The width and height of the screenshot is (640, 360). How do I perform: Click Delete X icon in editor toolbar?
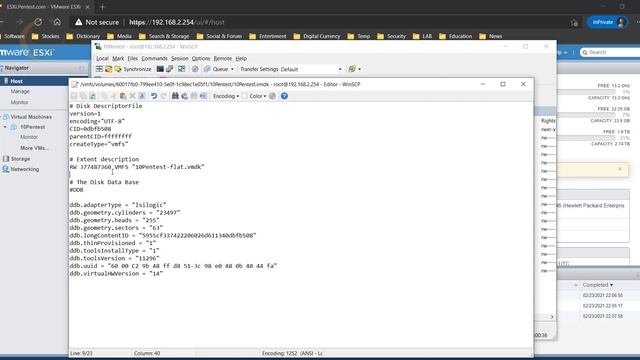[x=132, y=96]
